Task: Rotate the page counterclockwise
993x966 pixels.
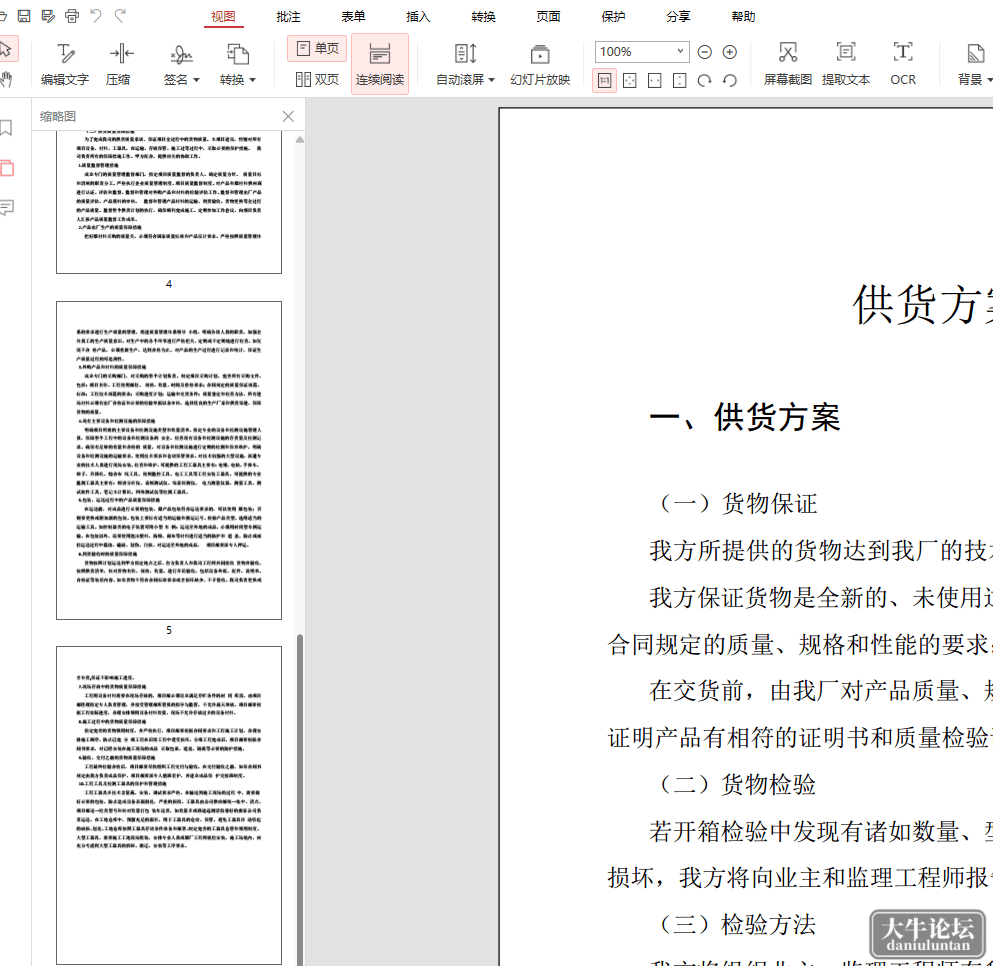Action: pyautogui.click(x=730, y=80)
